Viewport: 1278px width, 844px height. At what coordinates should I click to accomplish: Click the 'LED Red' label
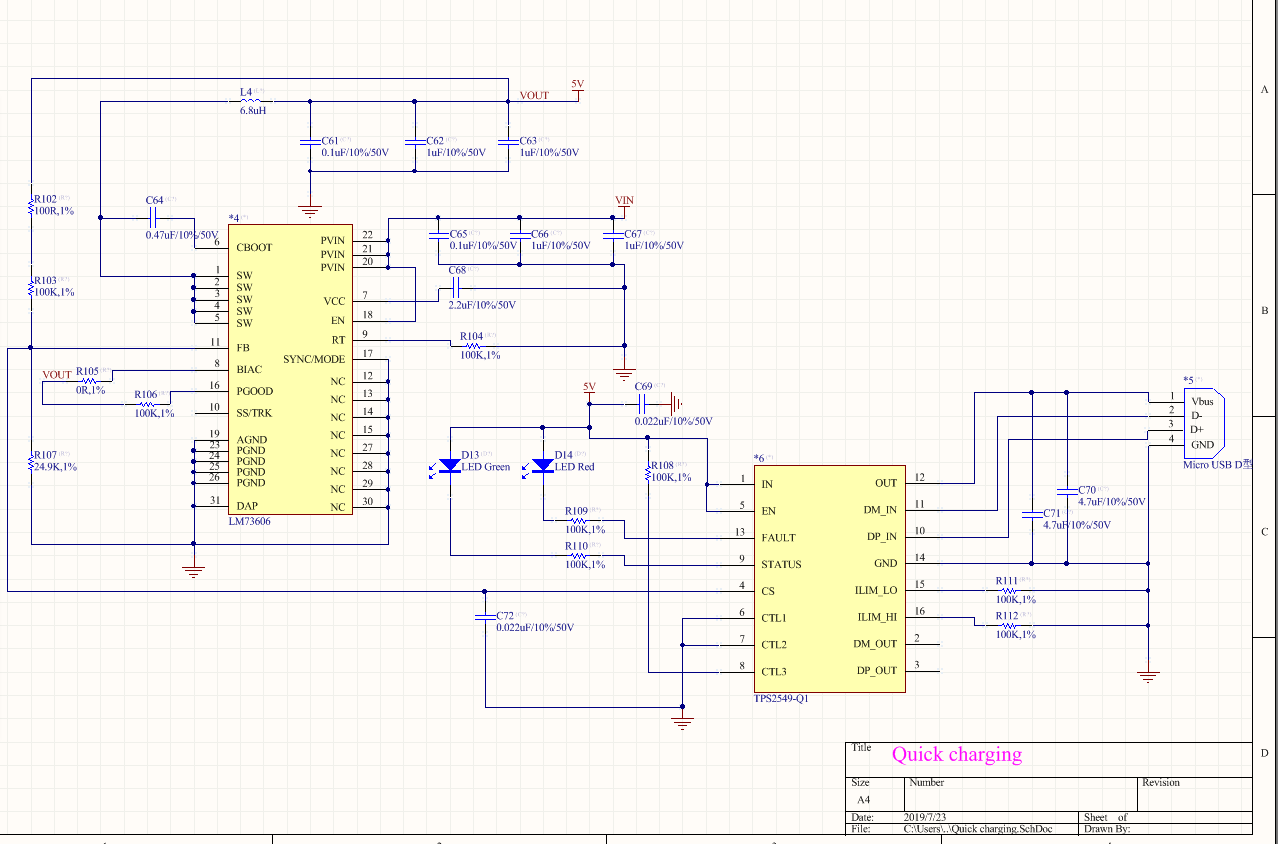575,467
